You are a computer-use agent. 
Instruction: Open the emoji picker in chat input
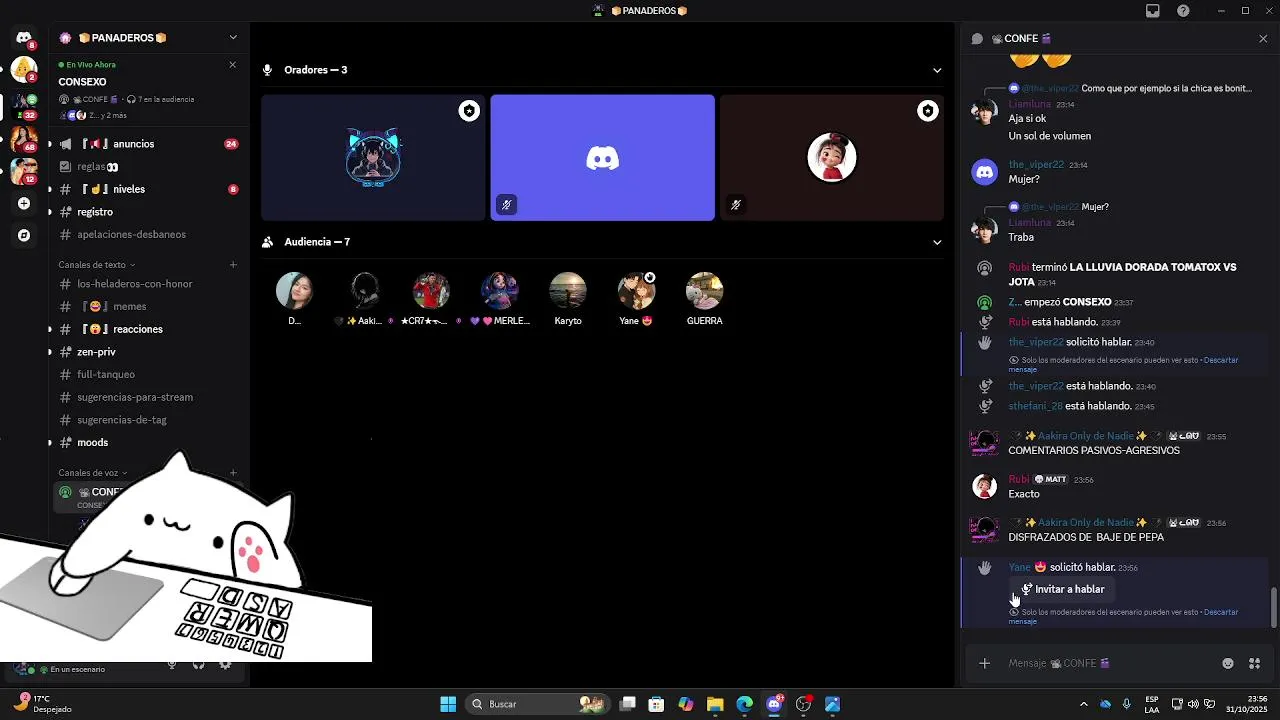[x=1228, y=663]
